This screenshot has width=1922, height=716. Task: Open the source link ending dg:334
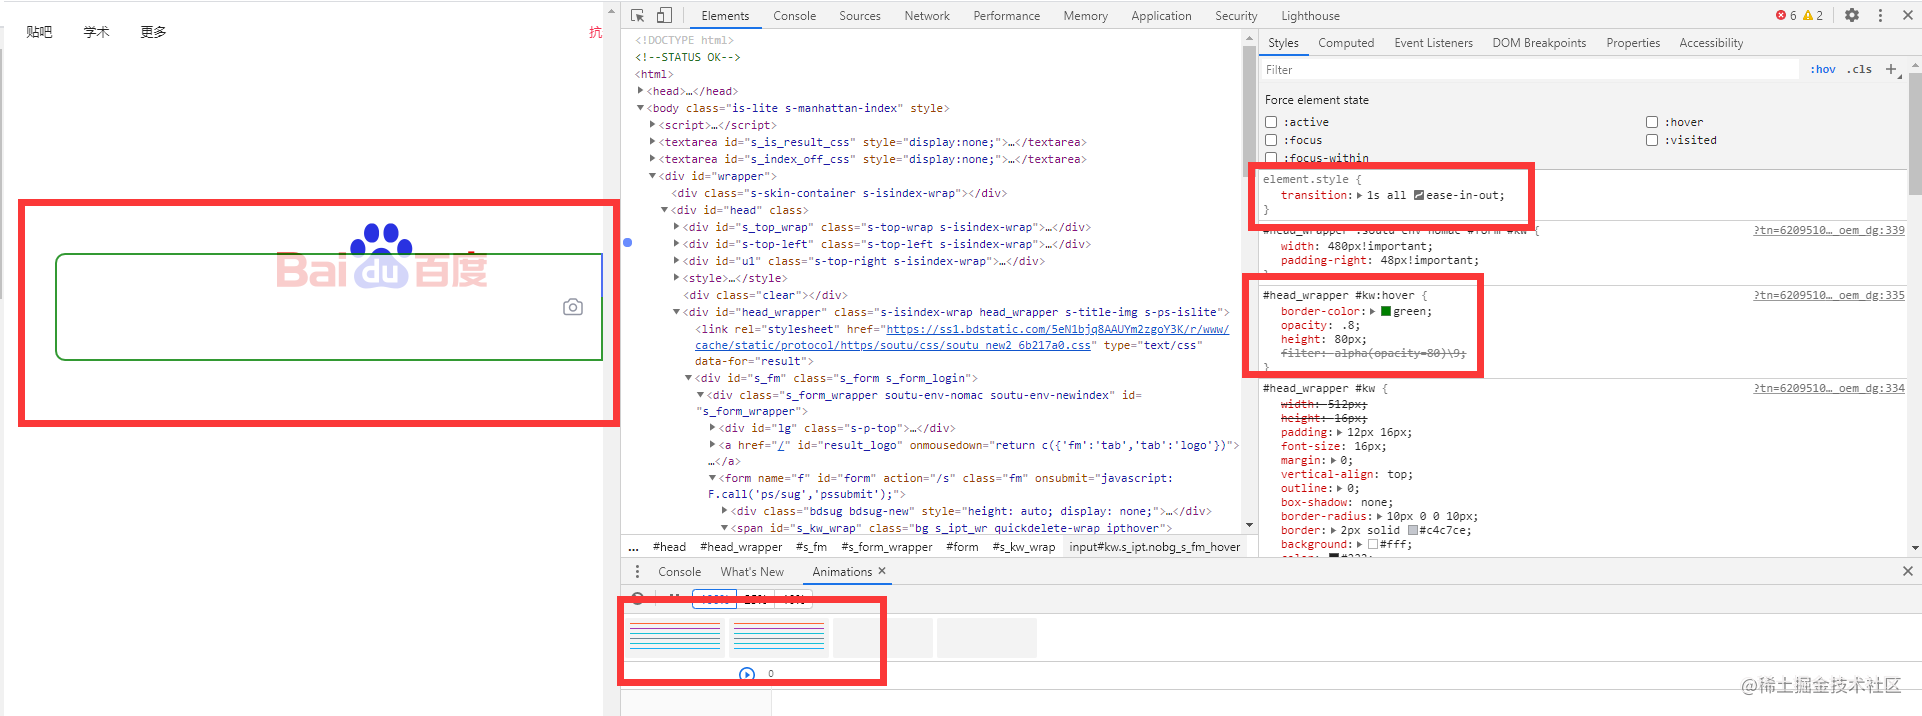tap(1829, 388)
